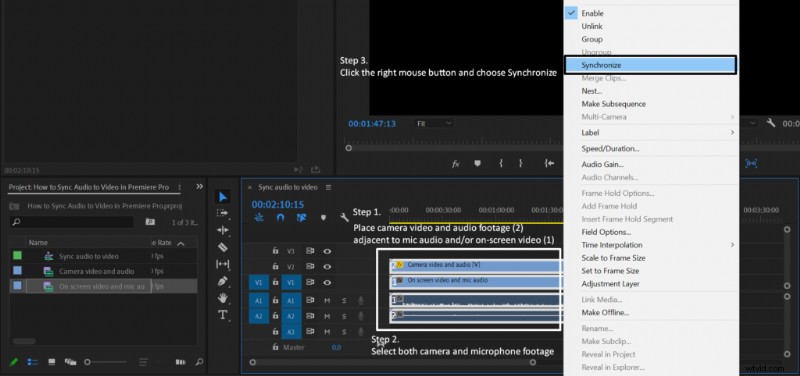800x376 pixels.
Task: Add a marker in the timeline header
Action: (x=323, y=218)
